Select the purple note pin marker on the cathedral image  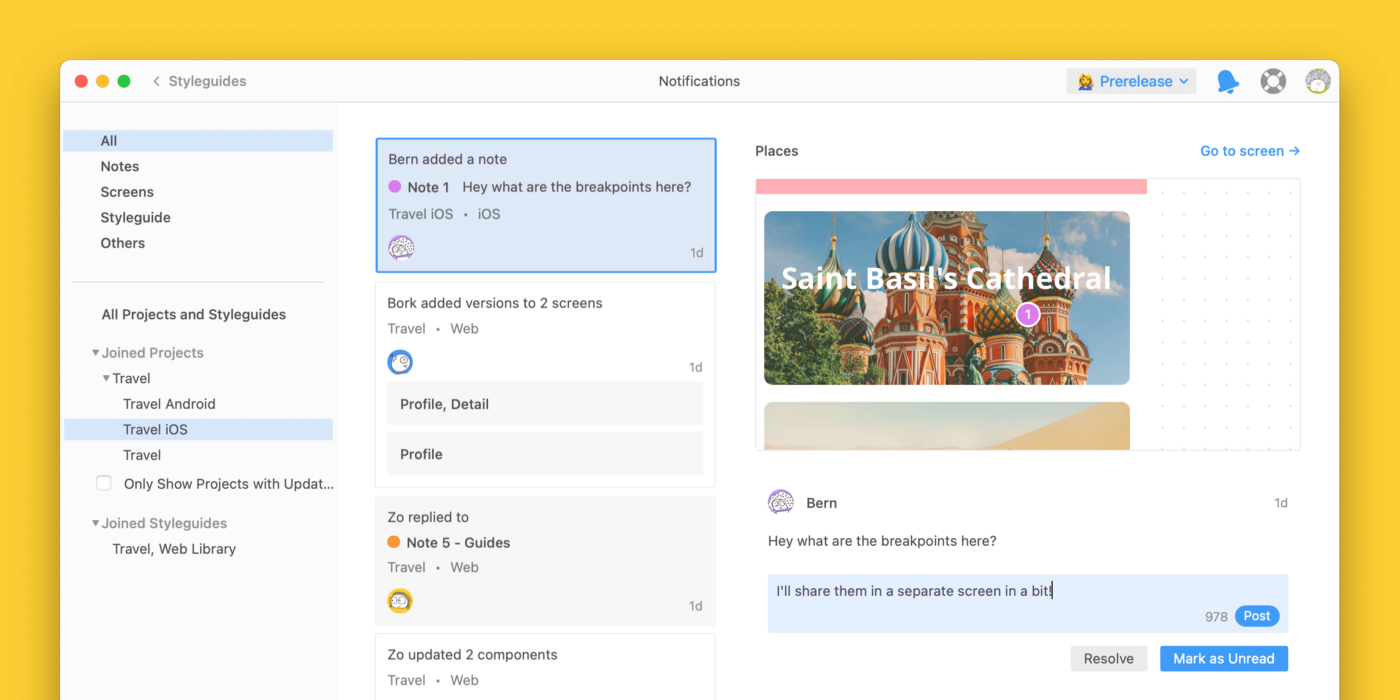(1028, 315)
